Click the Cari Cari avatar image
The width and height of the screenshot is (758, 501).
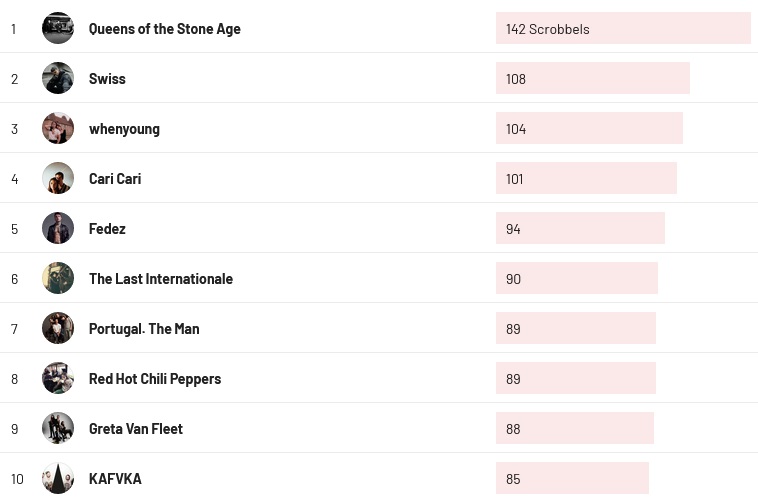pyautogui.click(x=58, y=178)
